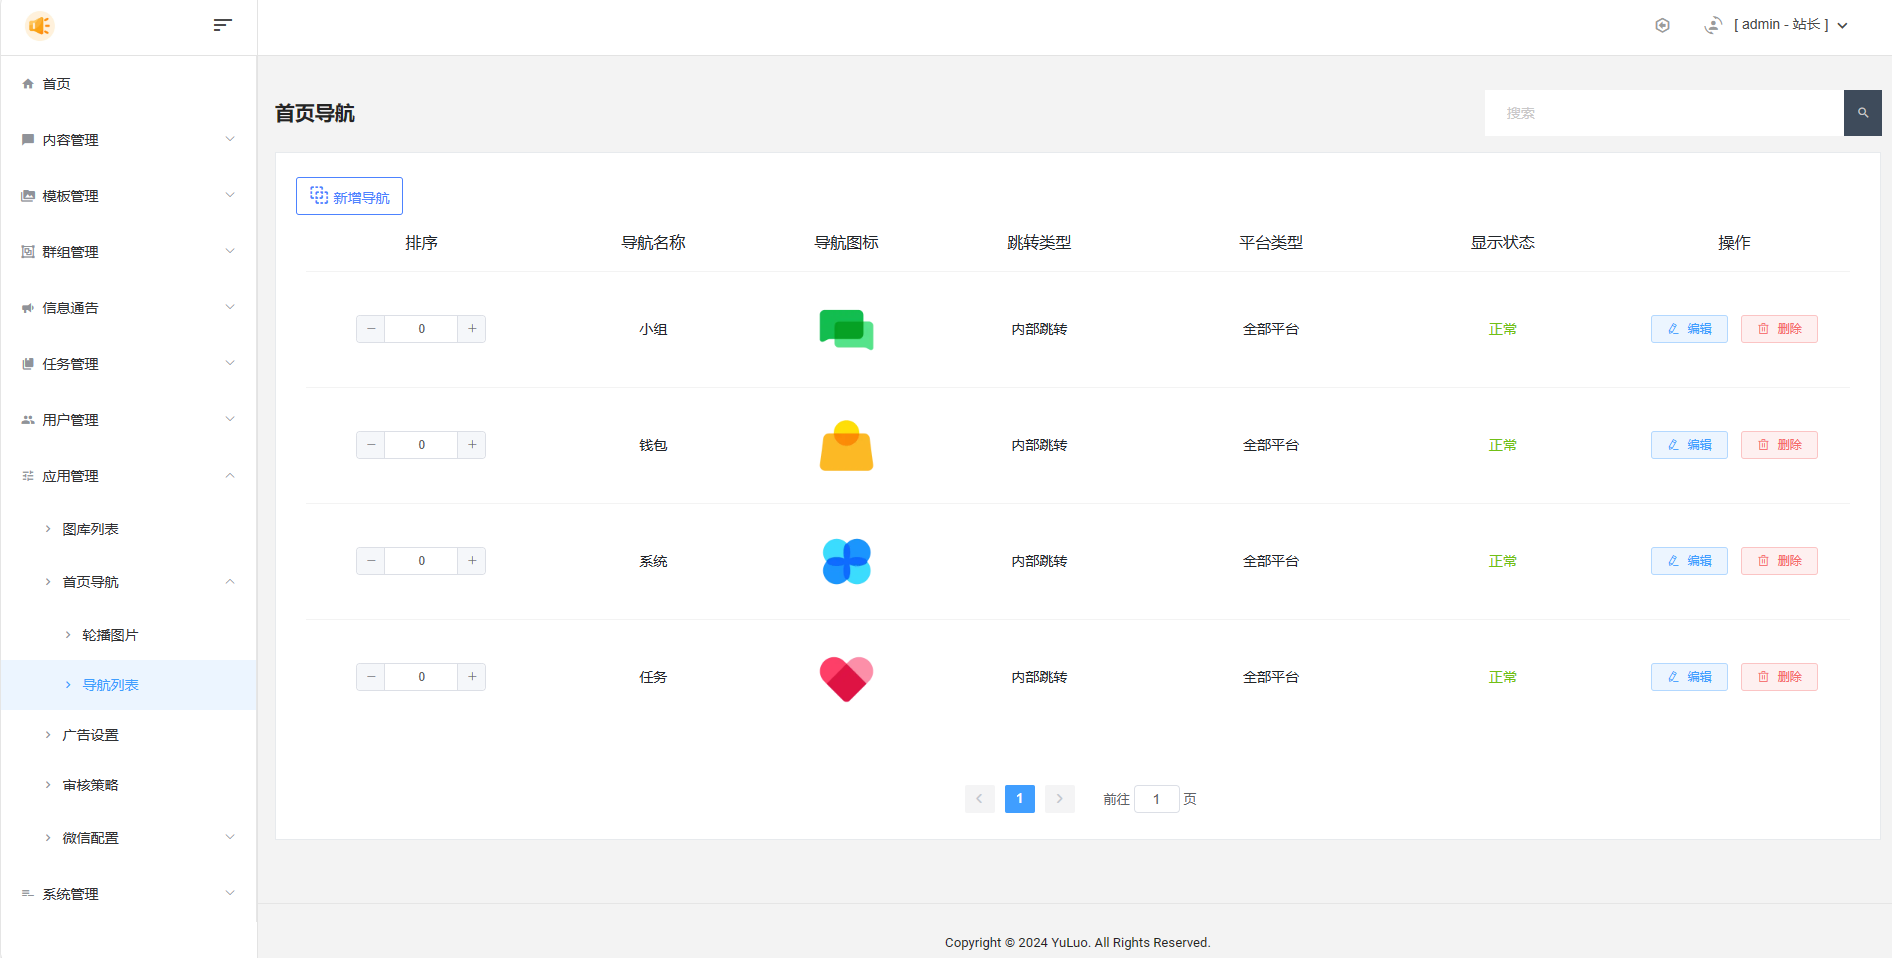The height and width of the screenshot is (958, 1892).
Task: Collapse the sidebar using hamburger icon
Action: tap(222, 25)
